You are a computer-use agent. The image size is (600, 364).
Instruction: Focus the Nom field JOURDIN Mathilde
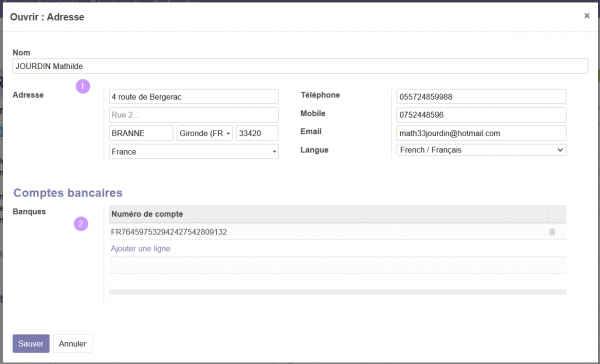pyautogui.click(x=300, y=66)
